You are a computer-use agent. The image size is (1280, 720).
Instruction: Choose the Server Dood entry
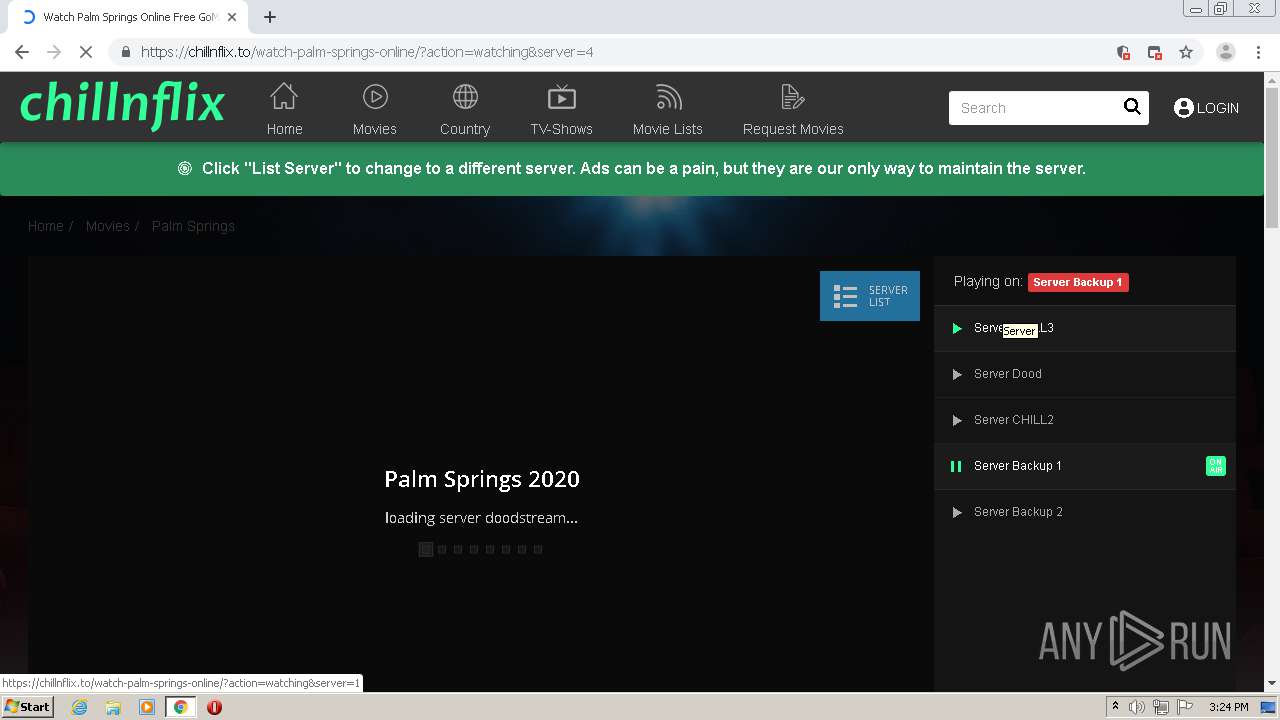[1085, 374]
